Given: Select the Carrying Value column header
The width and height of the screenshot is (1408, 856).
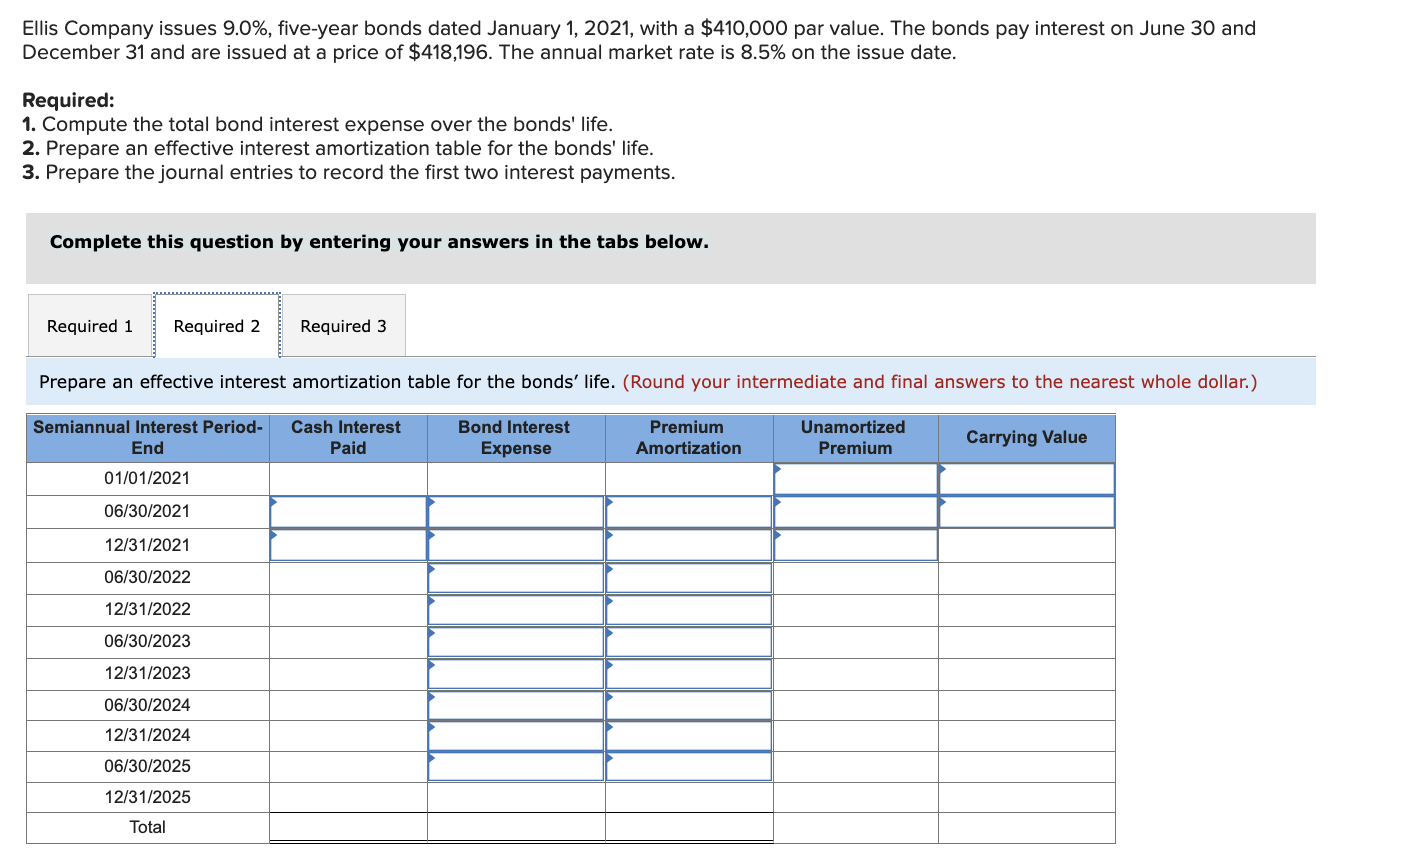Looking at the screenshot, I should [x=1026, y=438].
